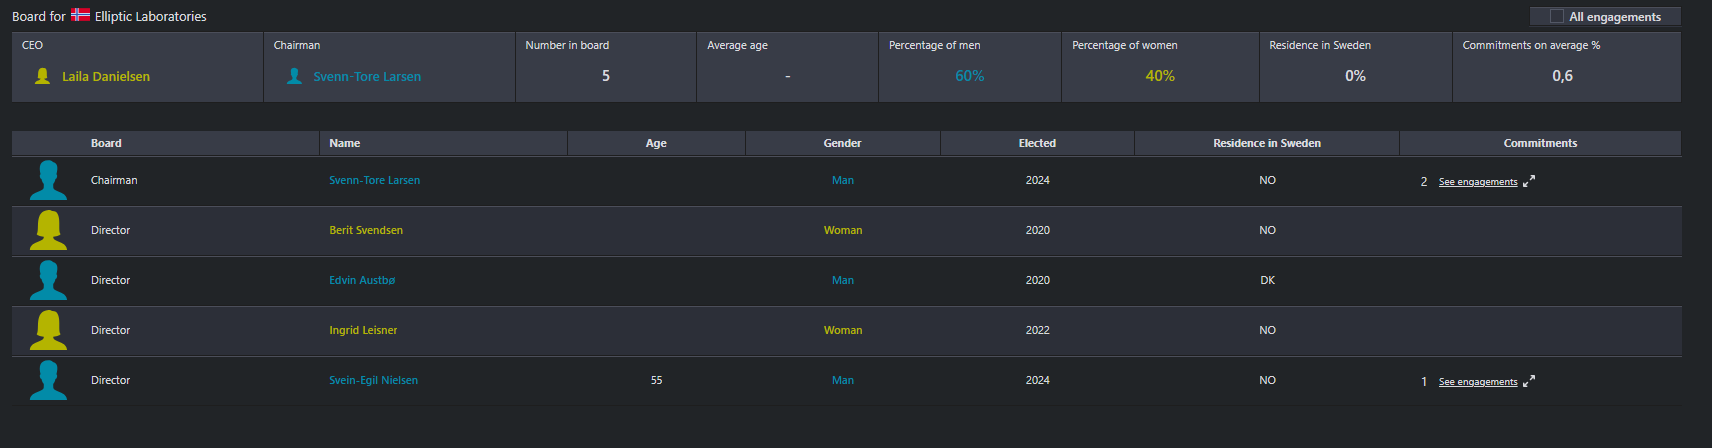Expand engagements arrow for Svein-Egil Nielsen
The height and width of the screenshot is (448, 1712).
point(1529,381)
